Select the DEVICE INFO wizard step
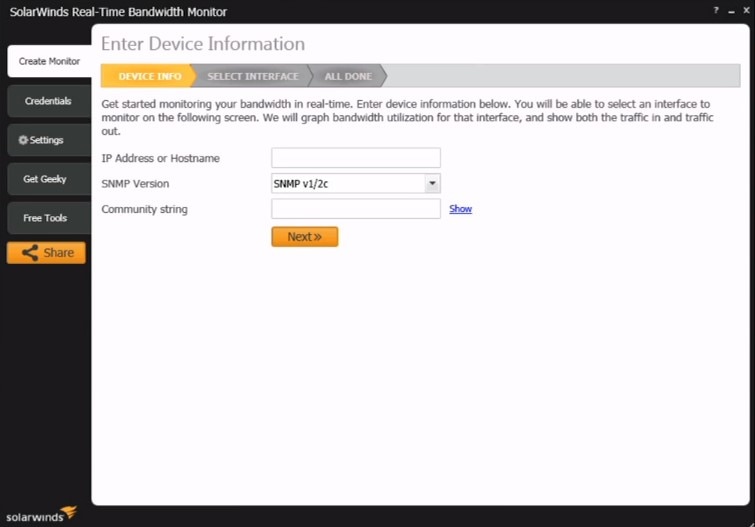 (x=149, y=76)
